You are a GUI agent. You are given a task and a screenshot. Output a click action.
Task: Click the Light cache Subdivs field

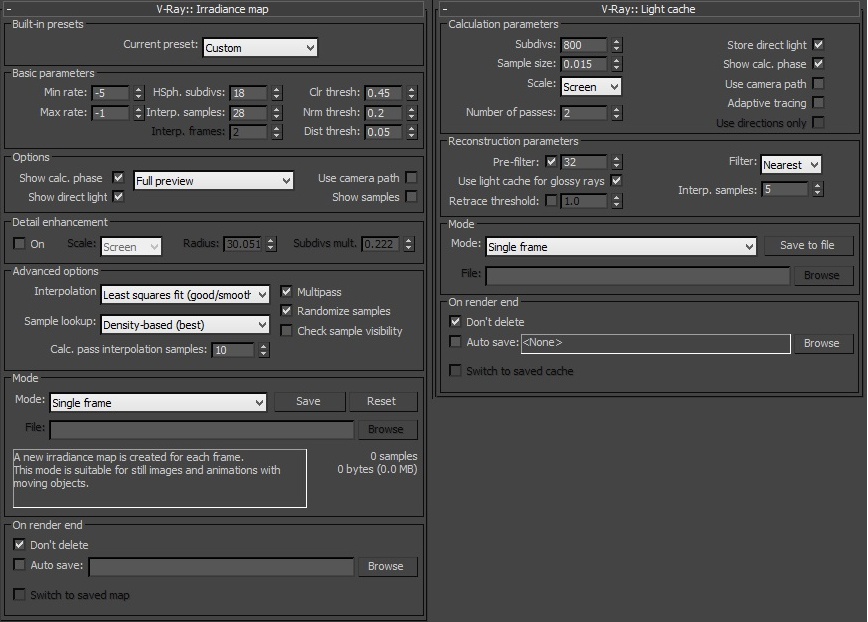(584, 45)
